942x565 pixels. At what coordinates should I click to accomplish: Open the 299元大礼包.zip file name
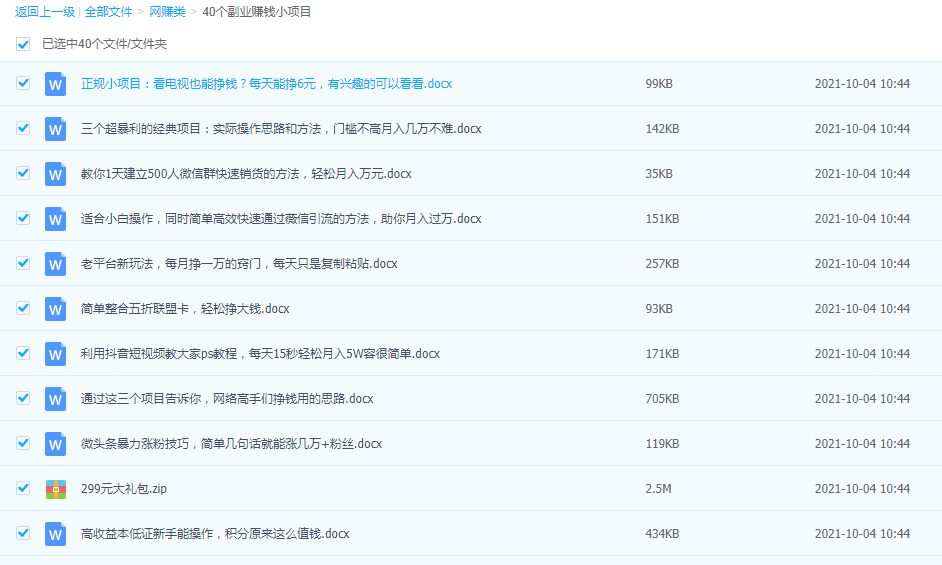pyautogui.click(x=123, y=489)
